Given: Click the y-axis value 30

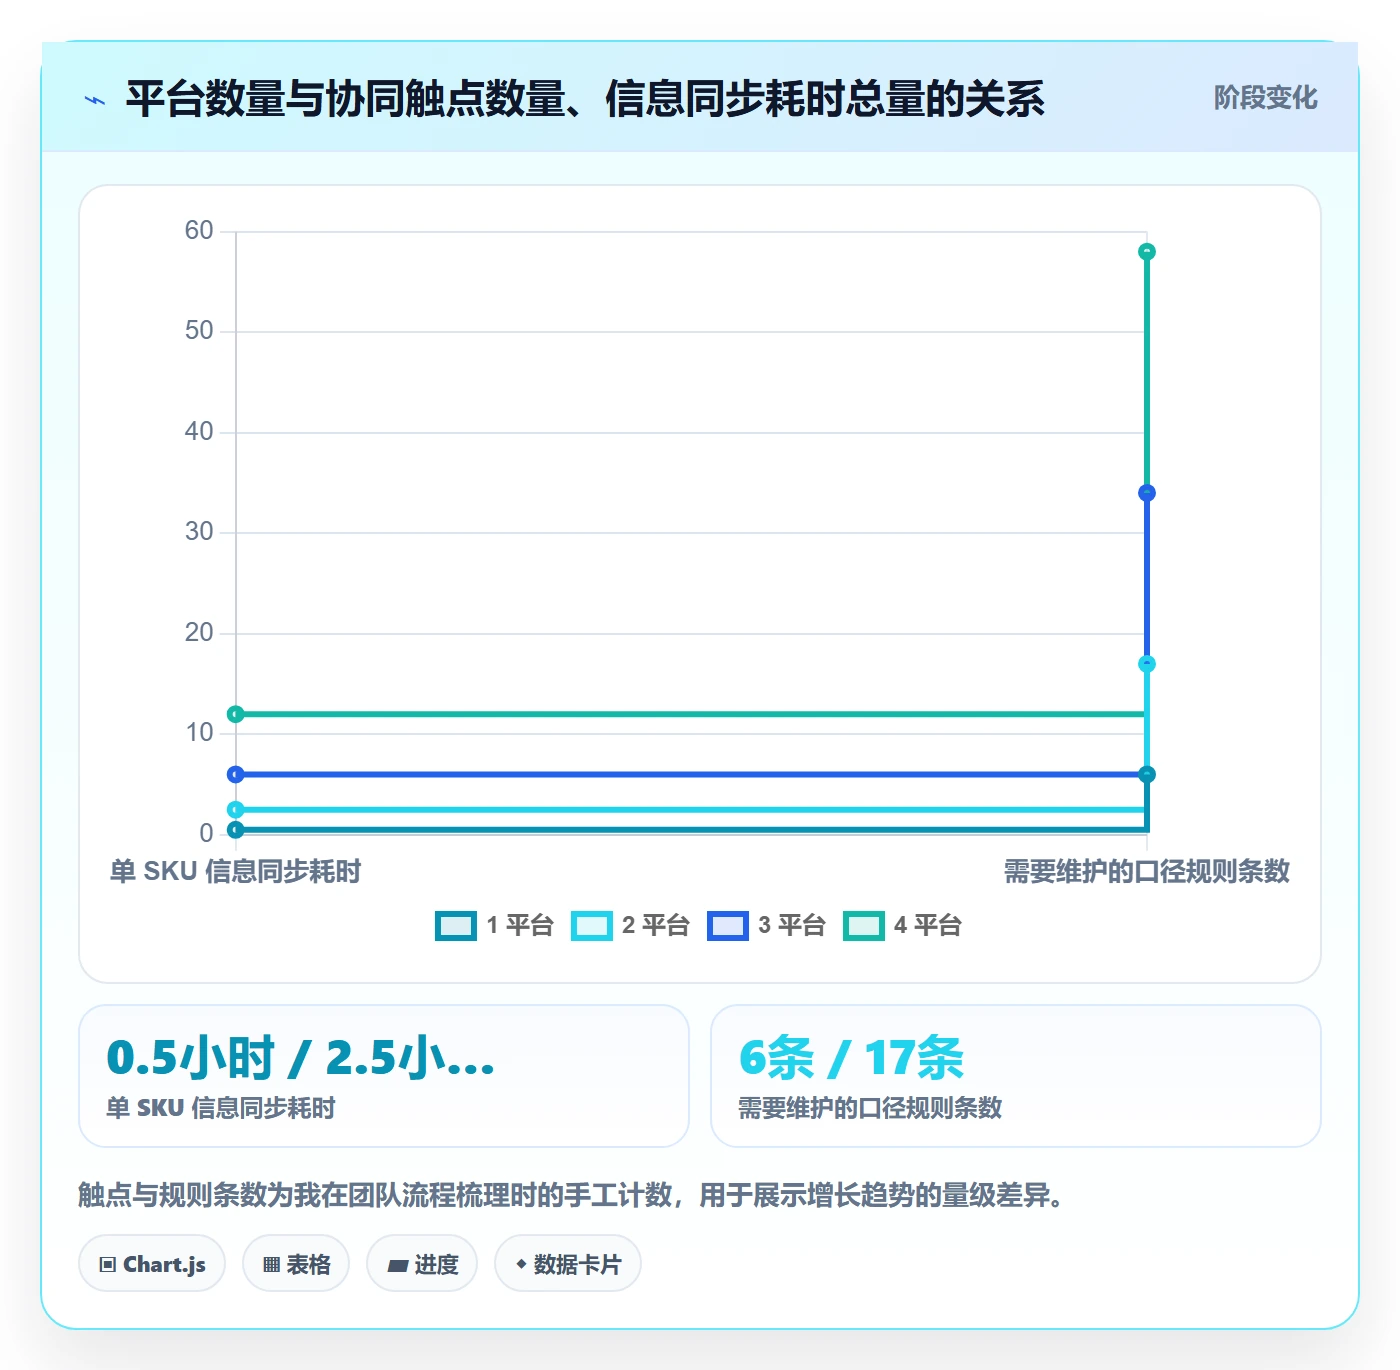Looking at the screenshot, I should [x=199, y=532].
